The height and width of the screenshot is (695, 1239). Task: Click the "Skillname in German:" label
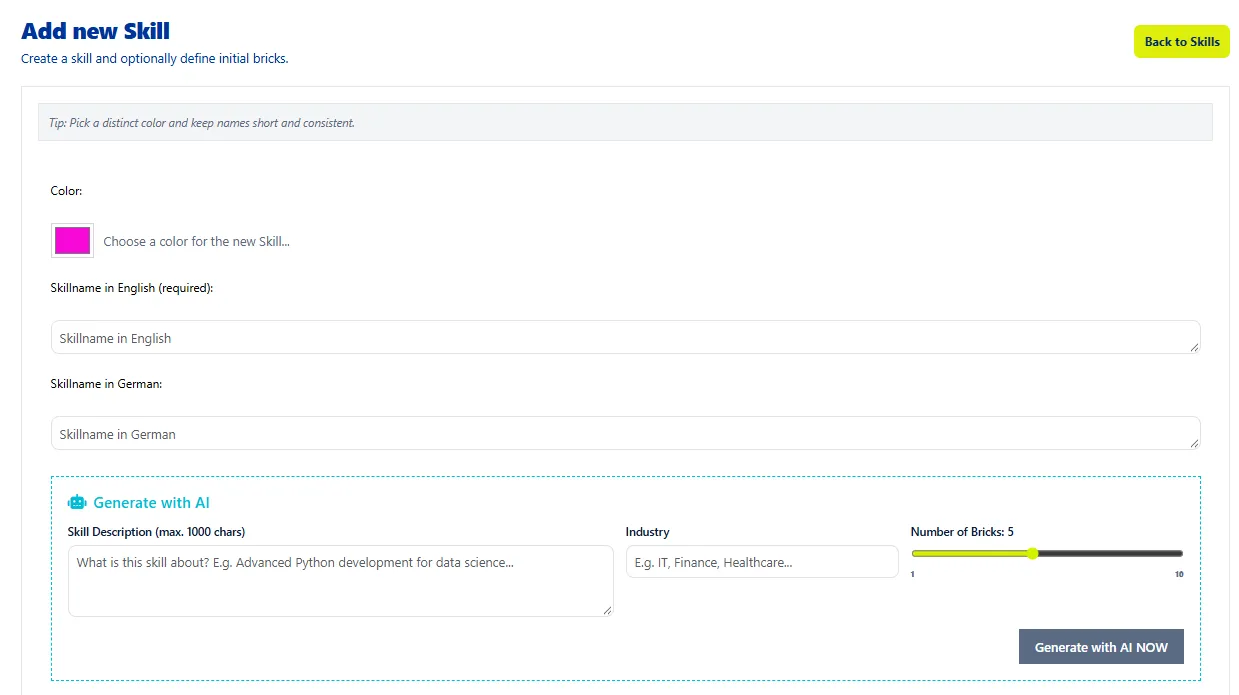coord(106,384)
